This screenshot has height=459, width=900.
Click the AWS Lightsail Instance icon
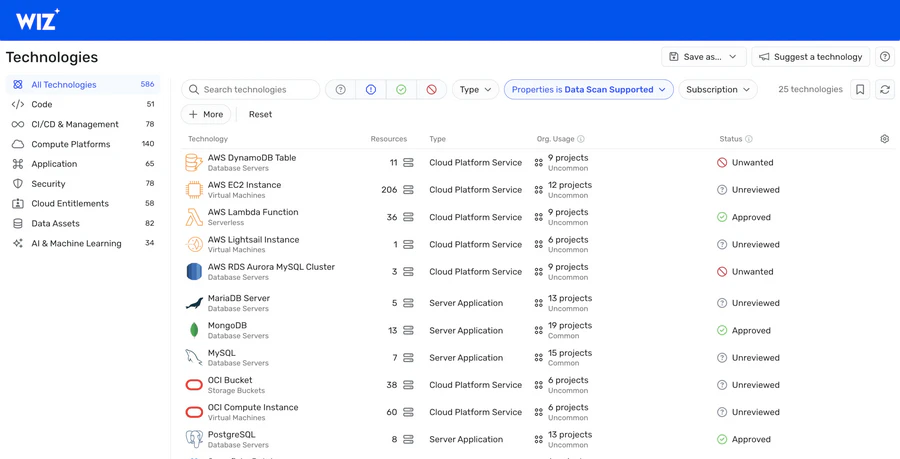point(194,244)
